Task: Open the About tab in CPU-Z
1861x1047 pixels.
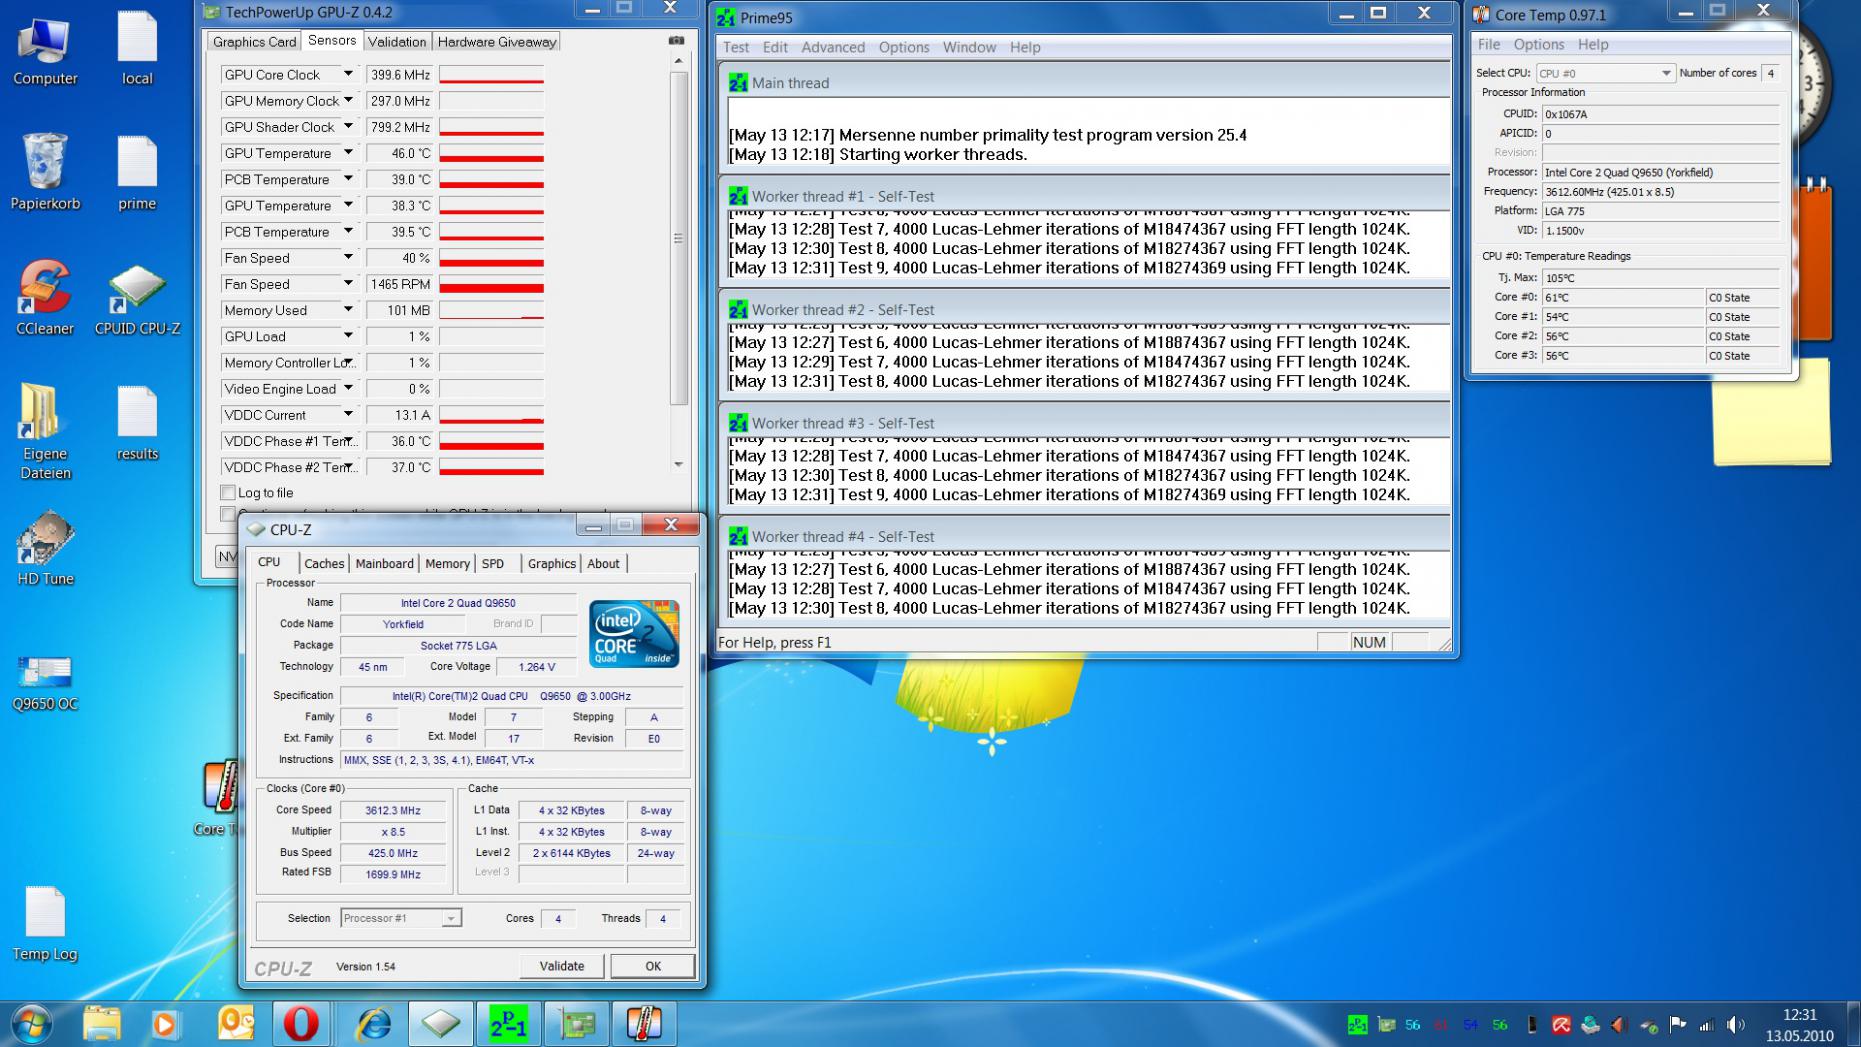Action: [603, 564]
